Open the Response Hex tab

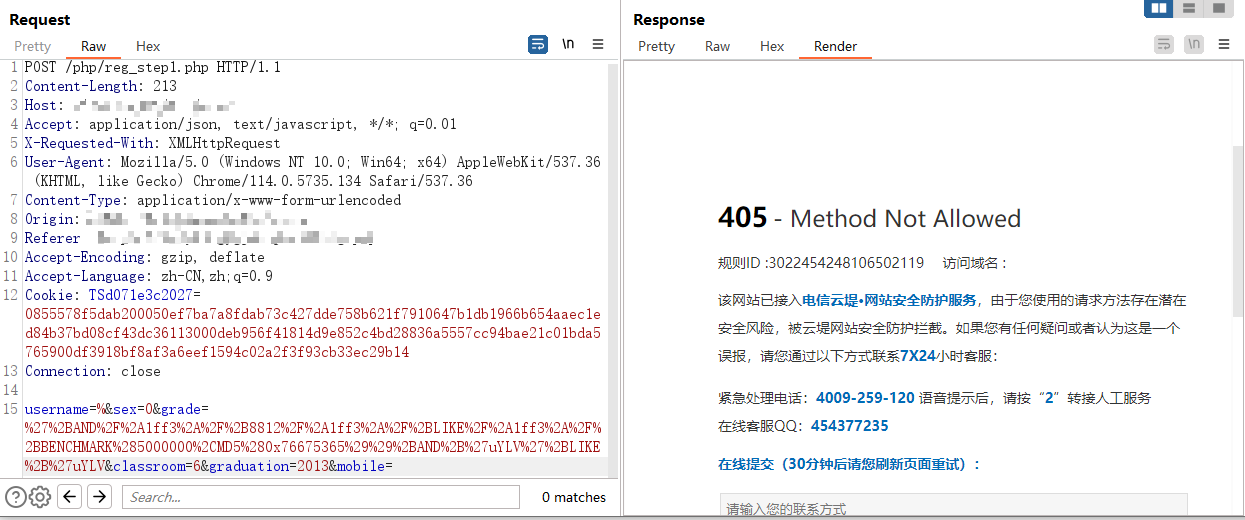coord(772,46)
